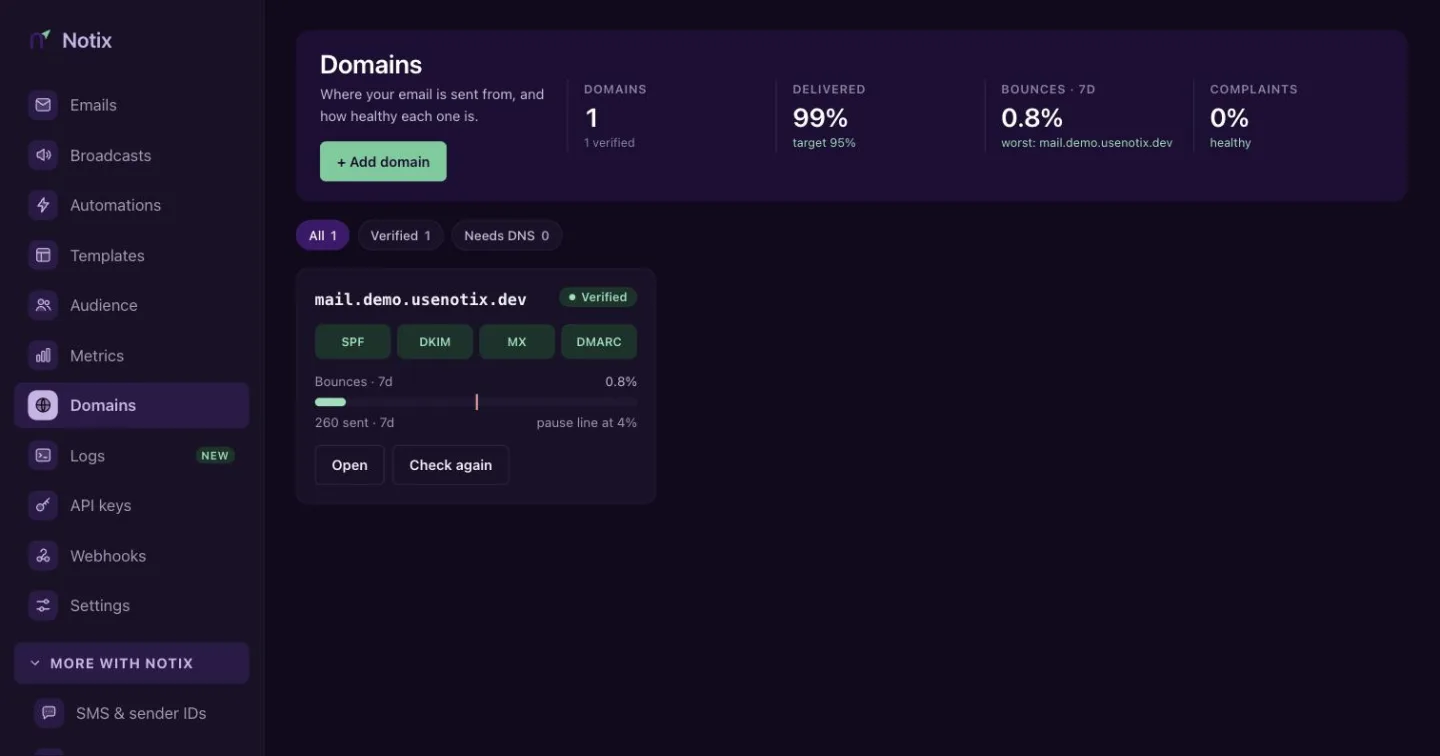
Task: Click the API keys key icon
Action: tap(43, 505)
